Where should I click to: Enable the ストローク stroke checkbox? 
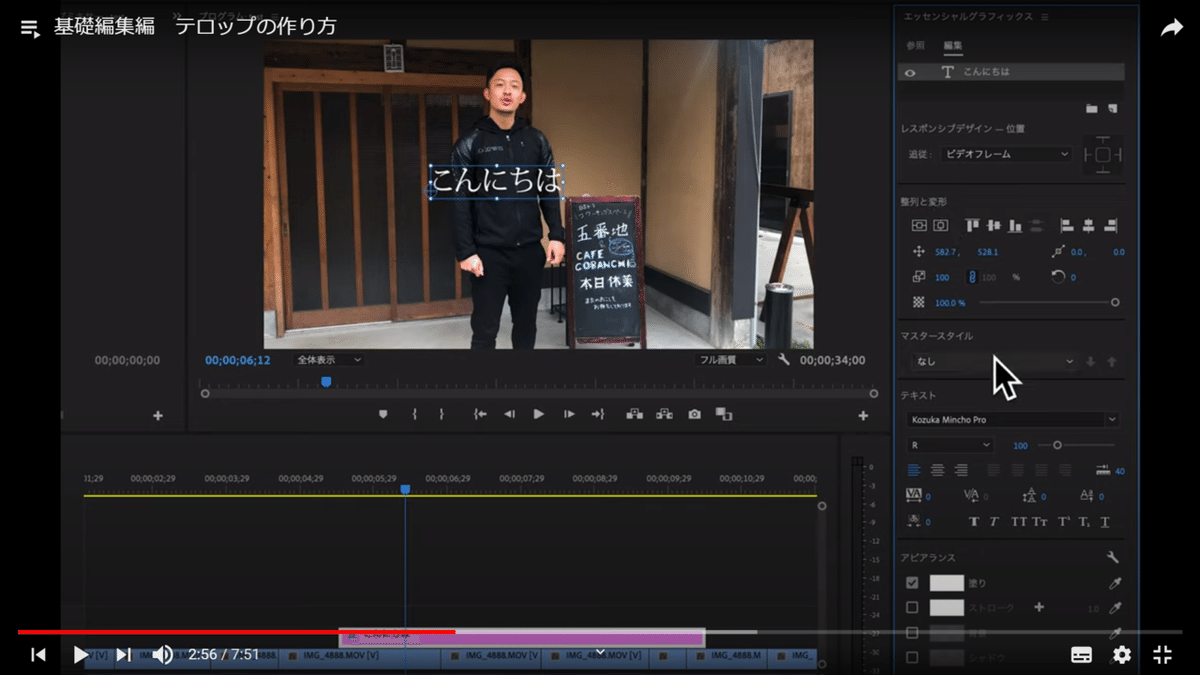[x=912, y=608]
